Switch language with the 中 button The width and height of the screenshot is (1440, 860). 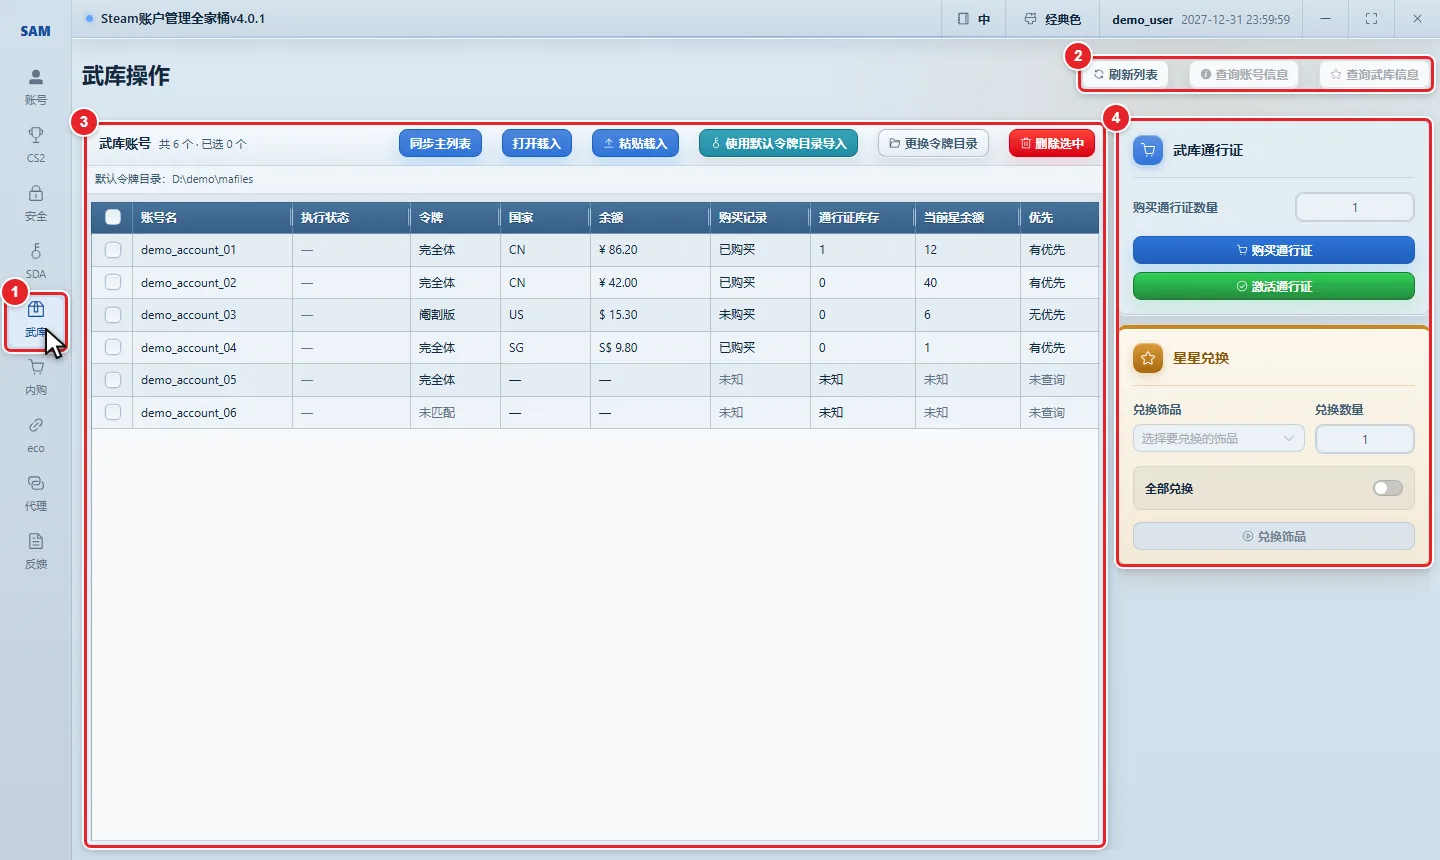click(974, 19)
